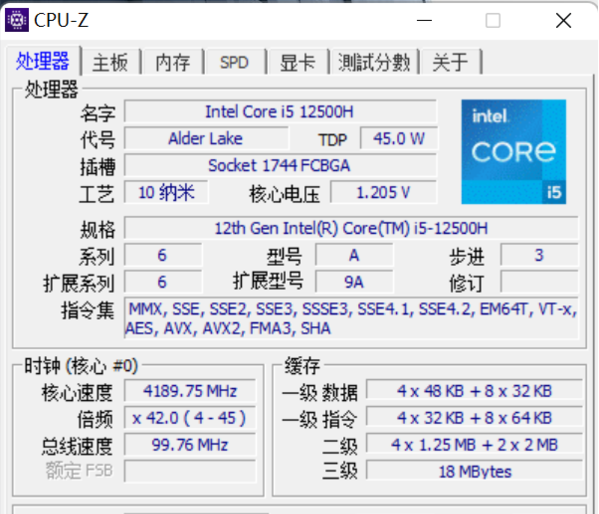This screenshot has width=599, height=514.
Task: Switch to the 内存 tab
Action: click(173, 62)
